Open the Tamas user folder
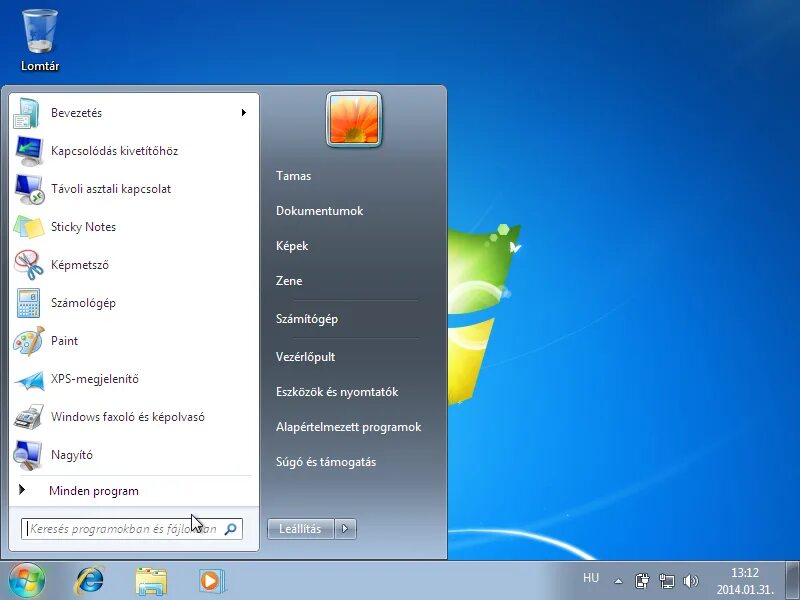Image resolution: width=800 pixels, height=600 pixels. pos(293,176)
